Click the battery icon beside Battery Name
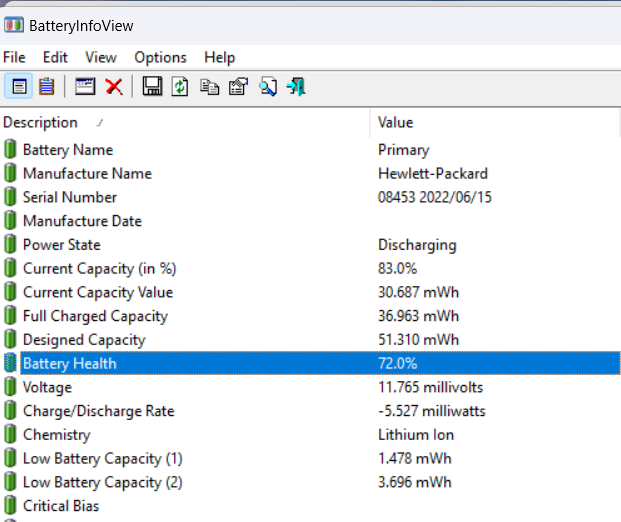Screen dimensions: 621x522 tap(10, 150)
